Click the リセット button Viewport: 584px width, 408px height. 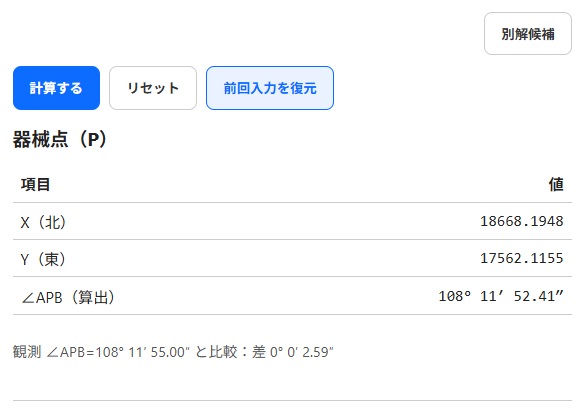[x=153, y=88]
